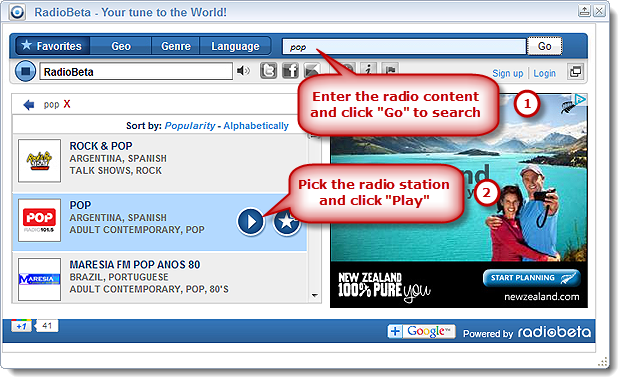Open the Favorites tab
This screenshot has height=384, width=625.
pos(52,46)
